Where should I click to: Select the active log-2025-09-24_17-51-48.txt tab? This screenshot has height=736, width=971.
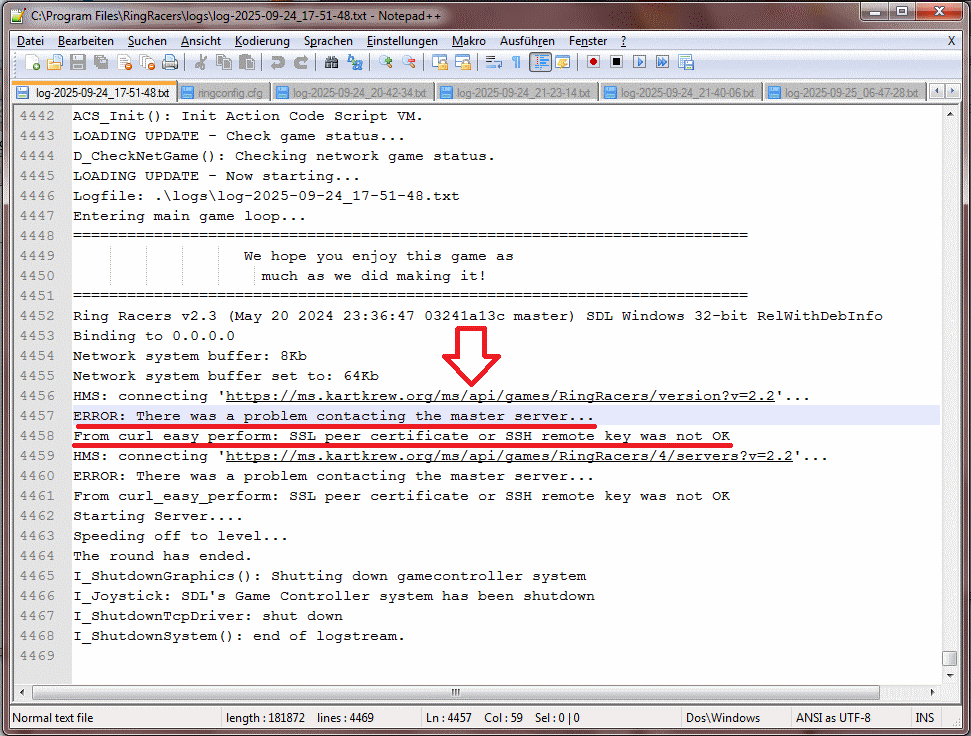tap(94, 92)
